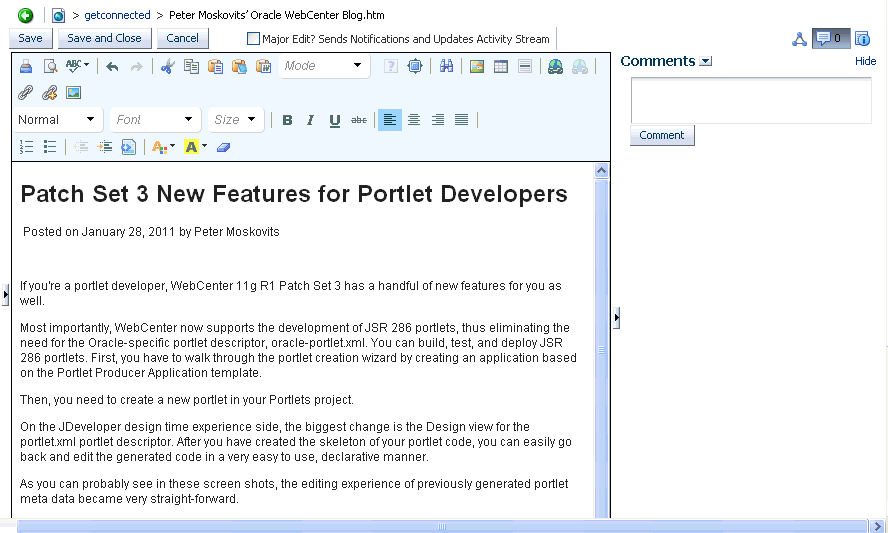This screenshot has width=888, height=533.
Task: Insert a numbered list
Action: [x=26, y=147]
